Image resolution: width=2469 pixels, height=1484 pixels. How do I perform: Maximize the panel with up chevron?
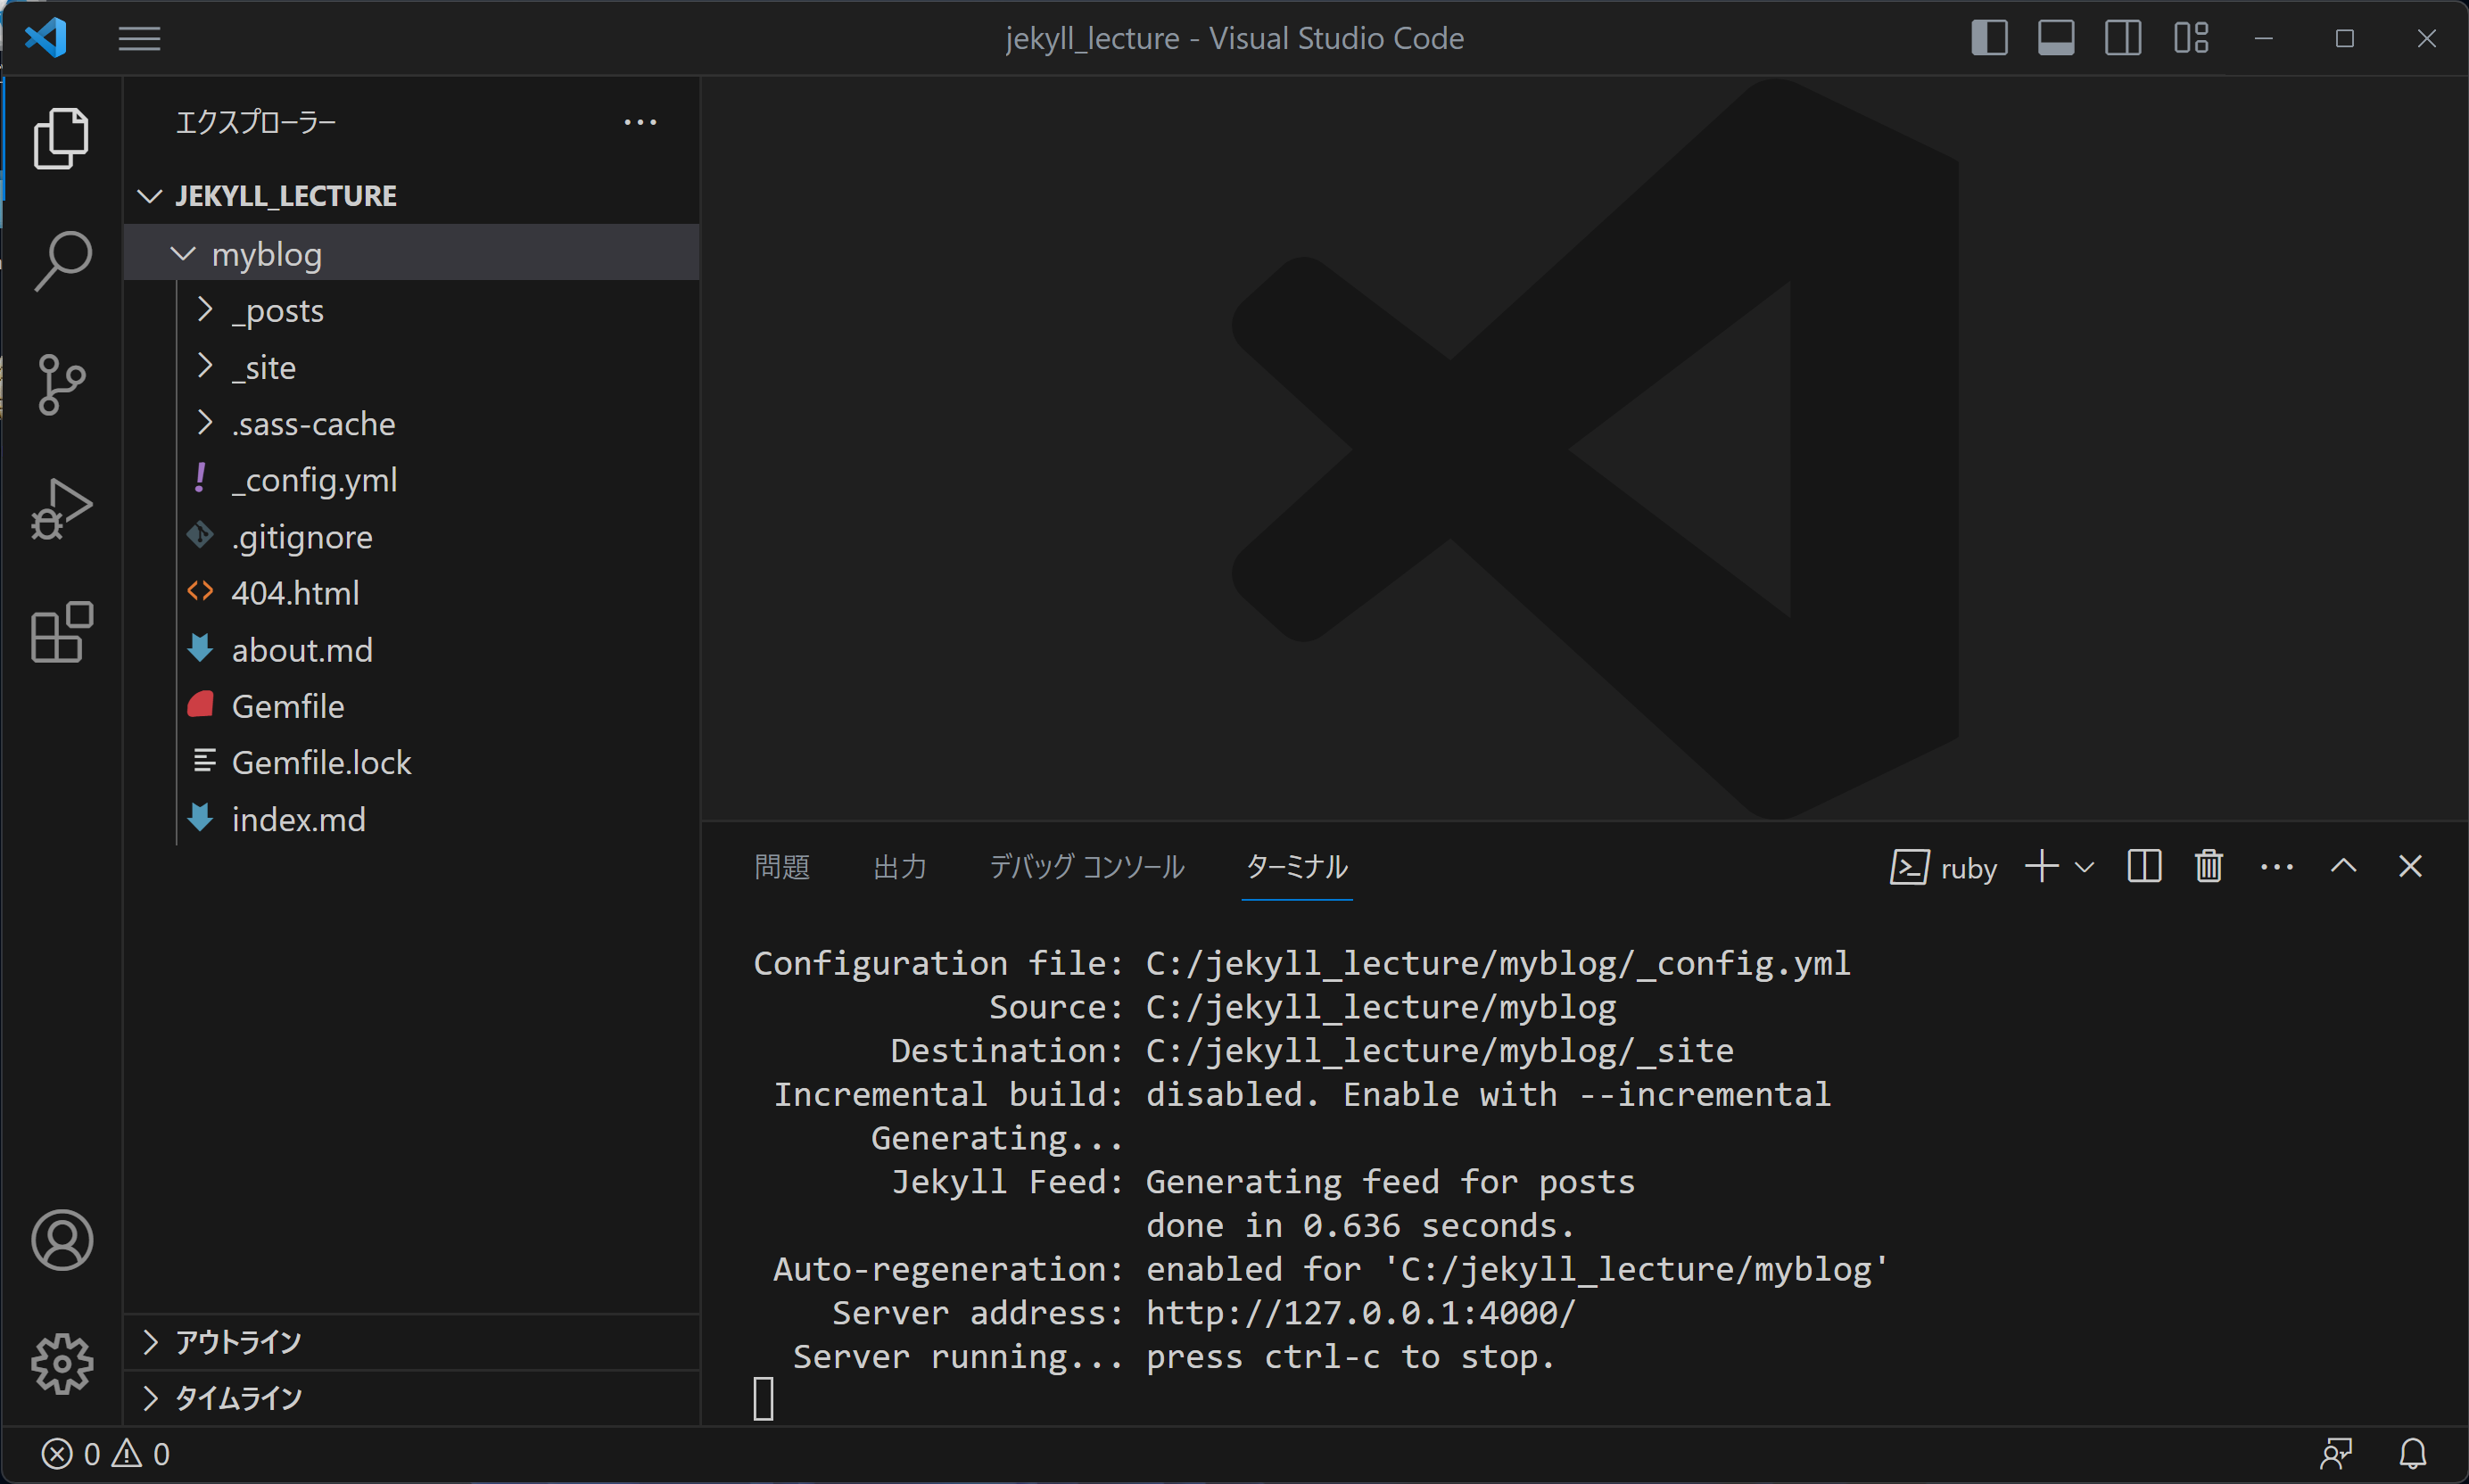point(2344,867)
